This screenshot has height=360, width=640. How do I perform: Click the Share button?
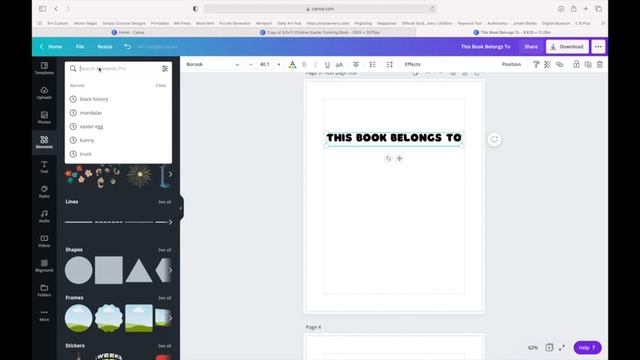531,47
